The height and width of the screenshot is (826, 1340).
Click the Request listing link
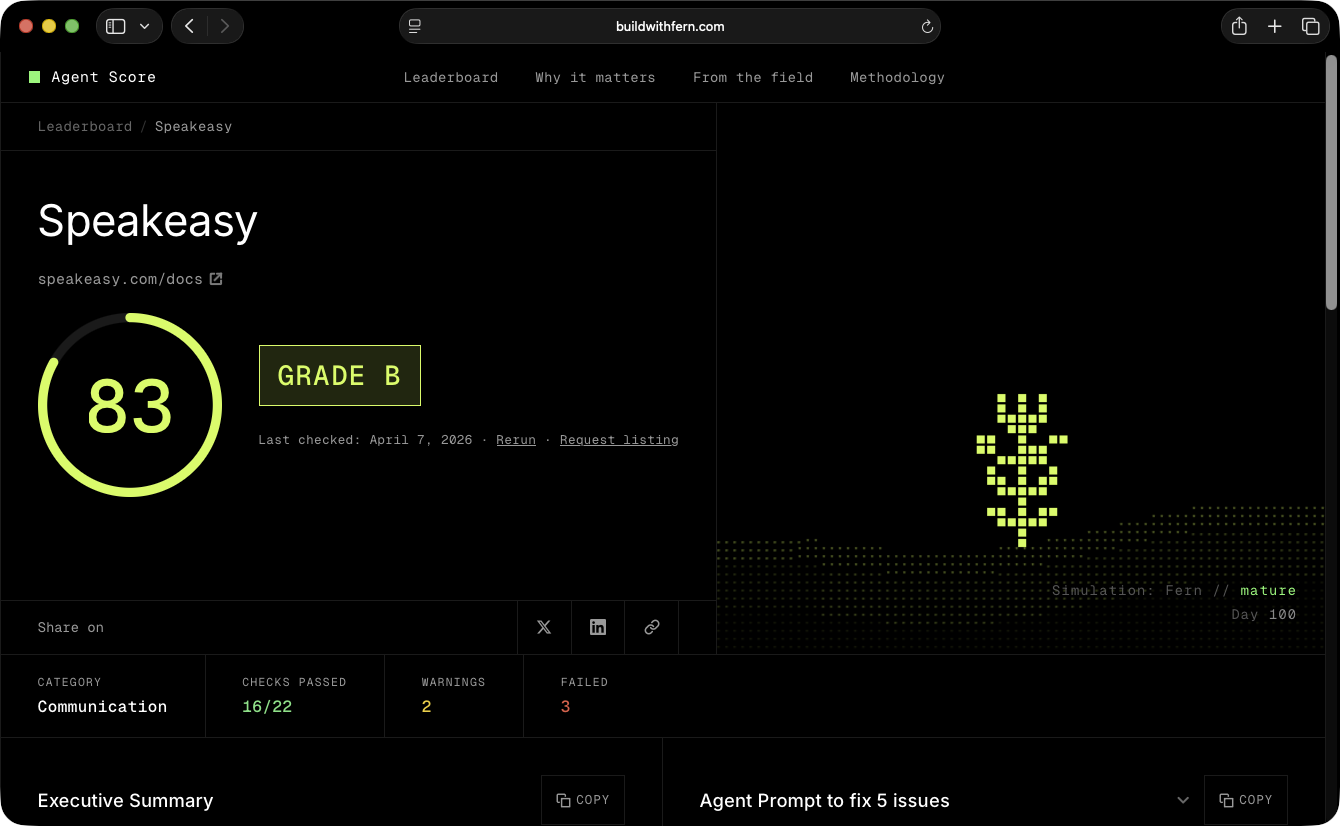point(619,440)
